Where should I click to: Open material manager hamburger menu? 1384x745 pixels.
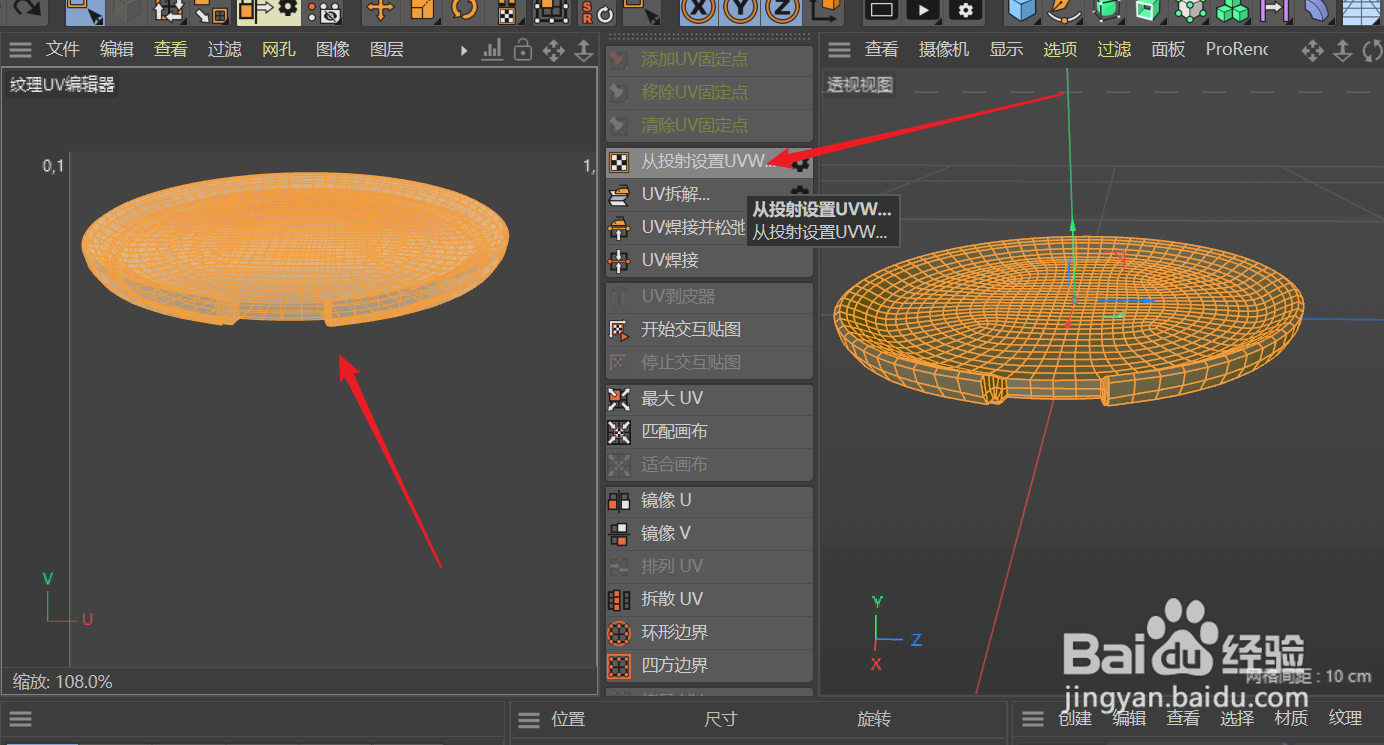(x=1035, y=719)
